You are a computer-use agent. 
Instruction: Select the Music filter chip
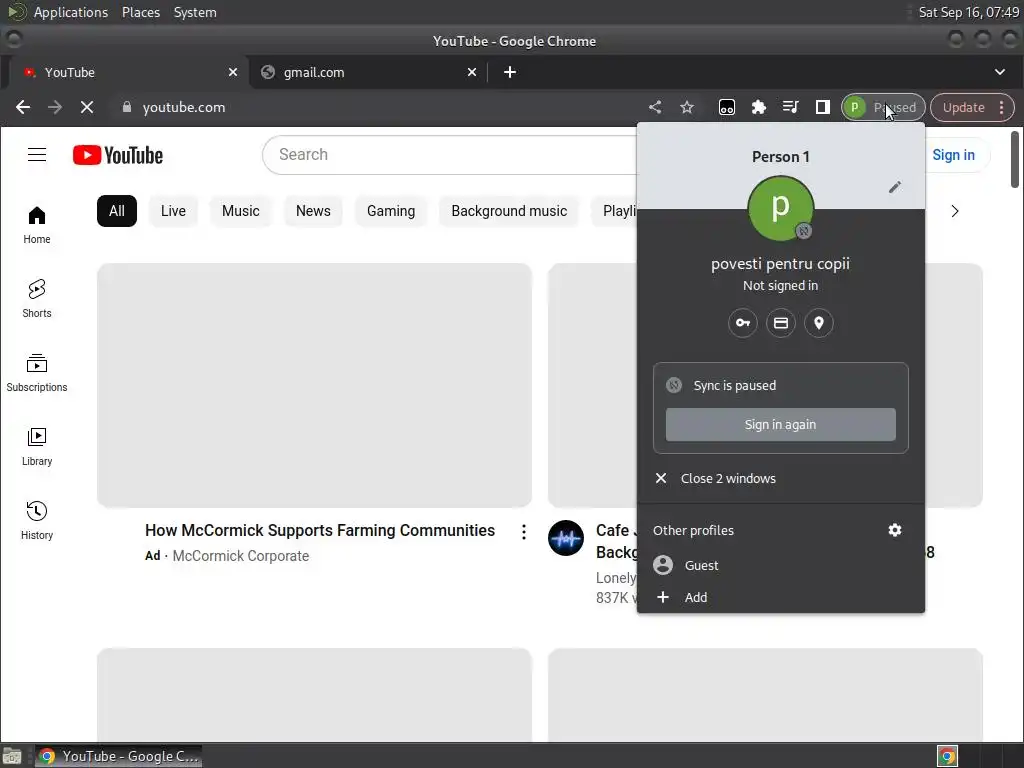point(240,211)
